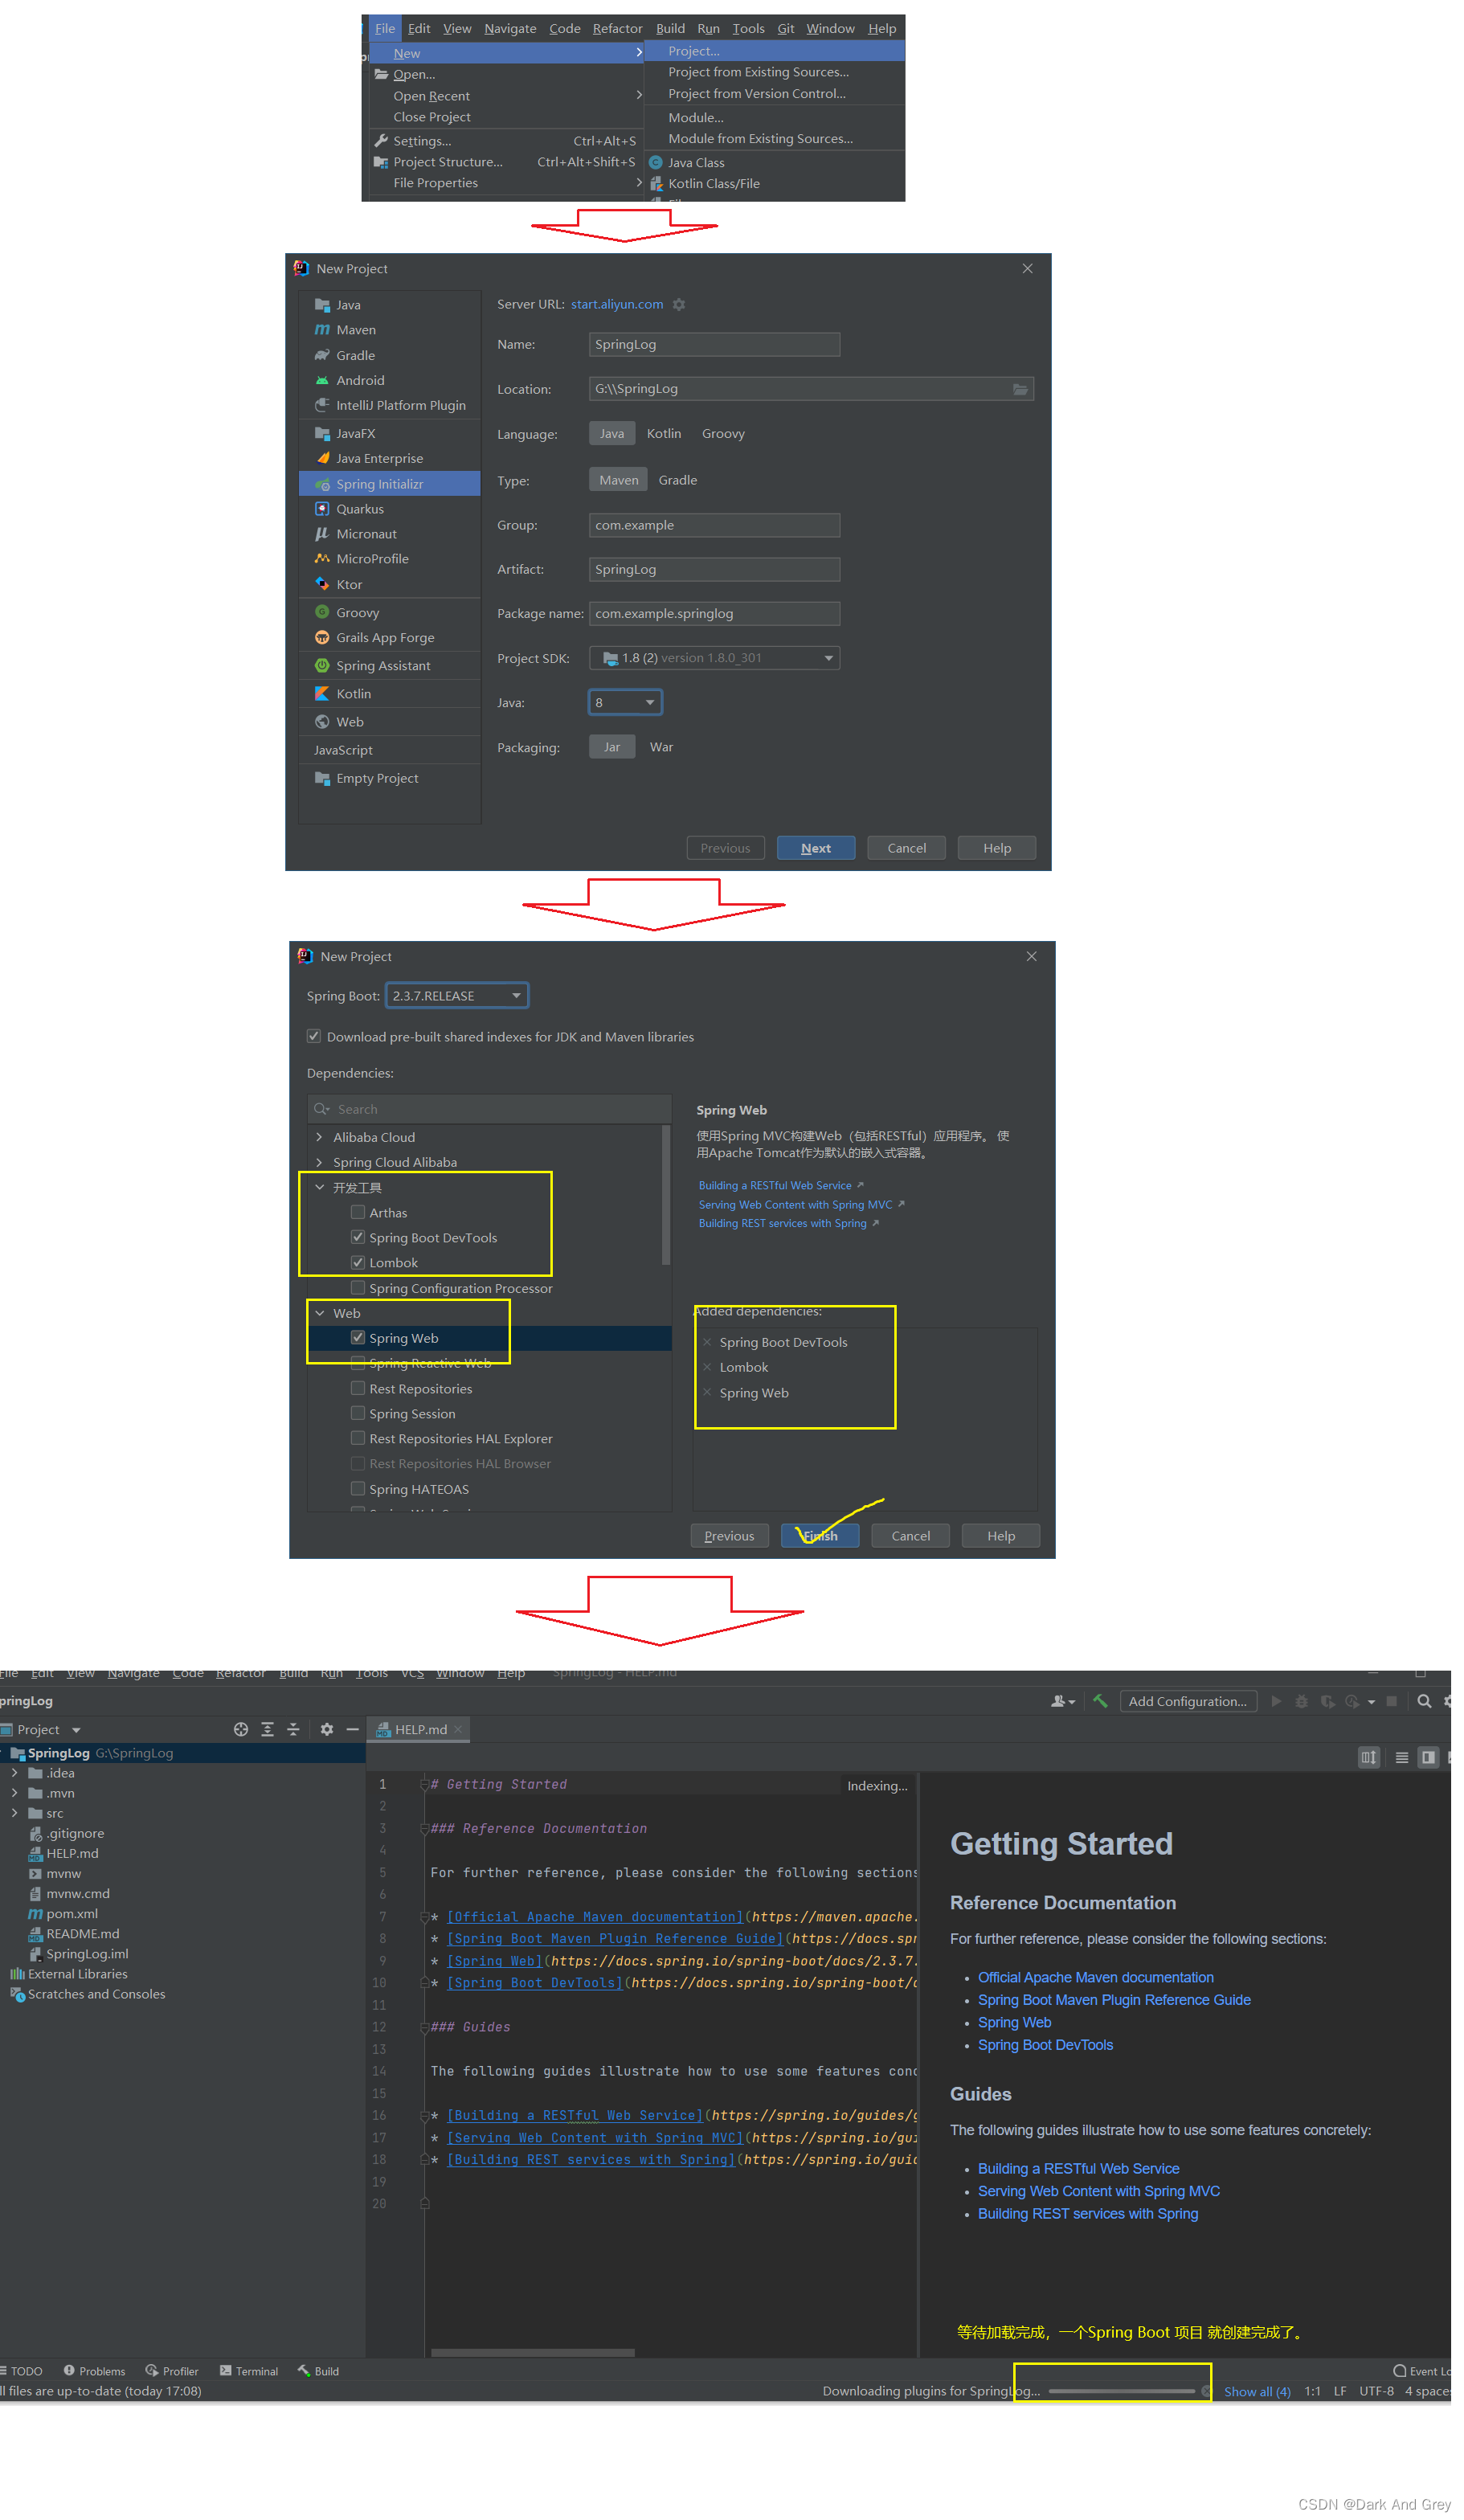Check the Arthas dependency

coord(358,1212)
